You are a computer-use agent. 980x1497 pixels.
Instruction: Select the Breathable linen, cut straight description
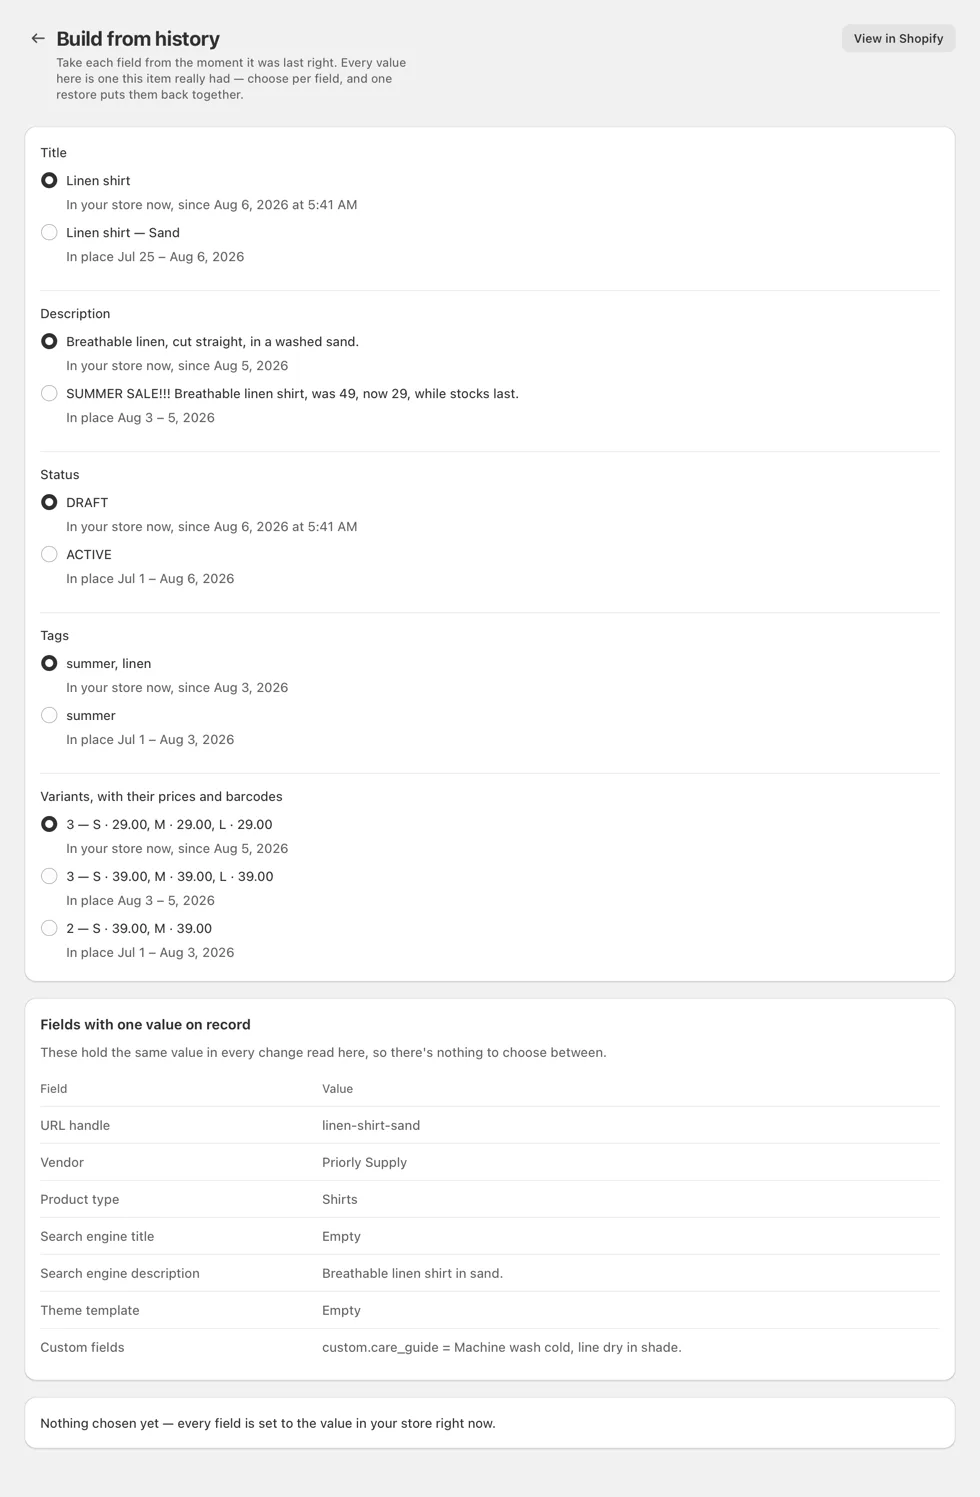[49, 341]
